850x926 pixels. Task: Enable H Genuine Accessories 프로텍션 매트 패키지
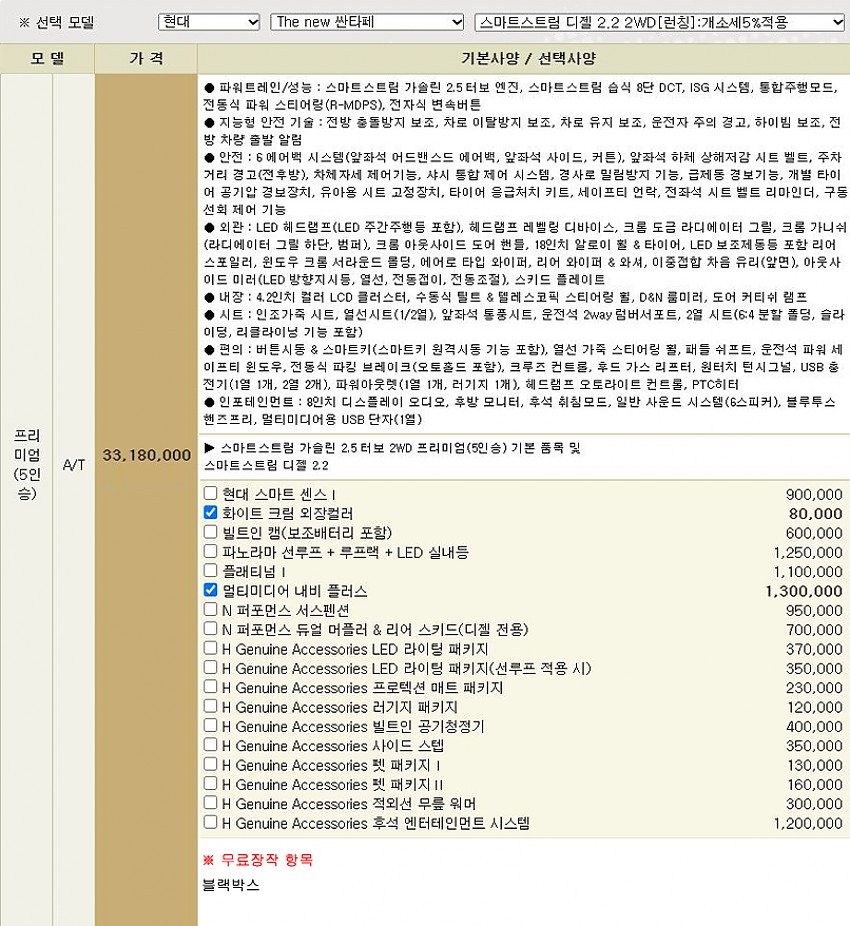210,687
